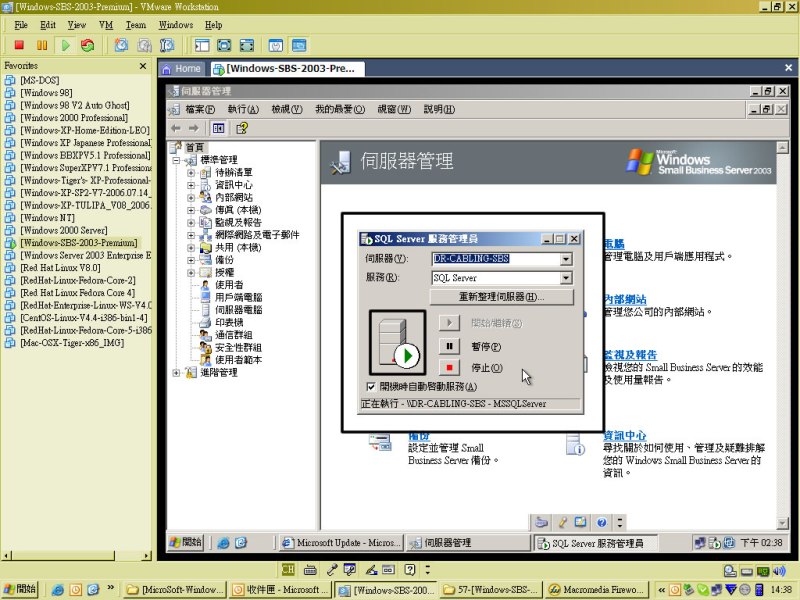800x600 pixels.
Task: Click the host volume speaker icon
Action: (x=780, y=571)
